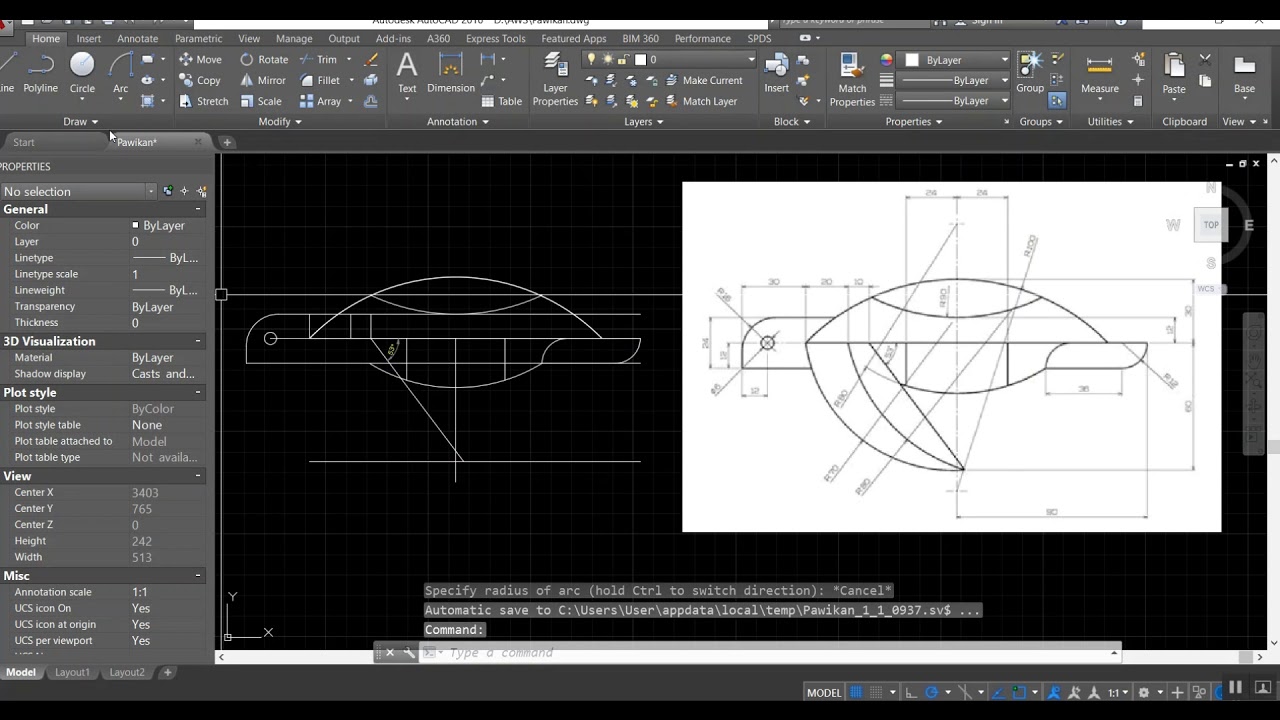Viewport: 1280px width, 720px height.
Task: Activate the Move command
Action: [x=200, y=59]
